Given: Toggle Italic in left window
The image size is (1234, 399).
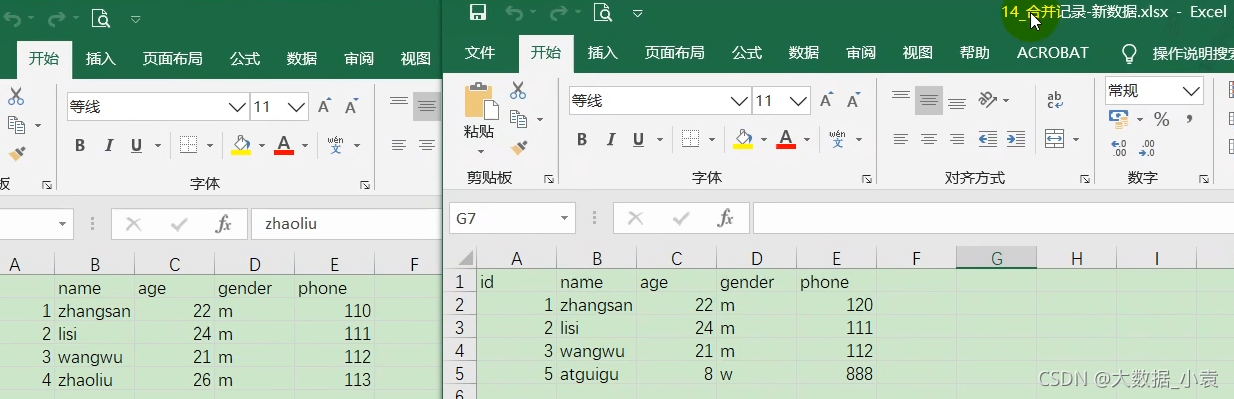Looking at the screenshot, I should (108, 145).
